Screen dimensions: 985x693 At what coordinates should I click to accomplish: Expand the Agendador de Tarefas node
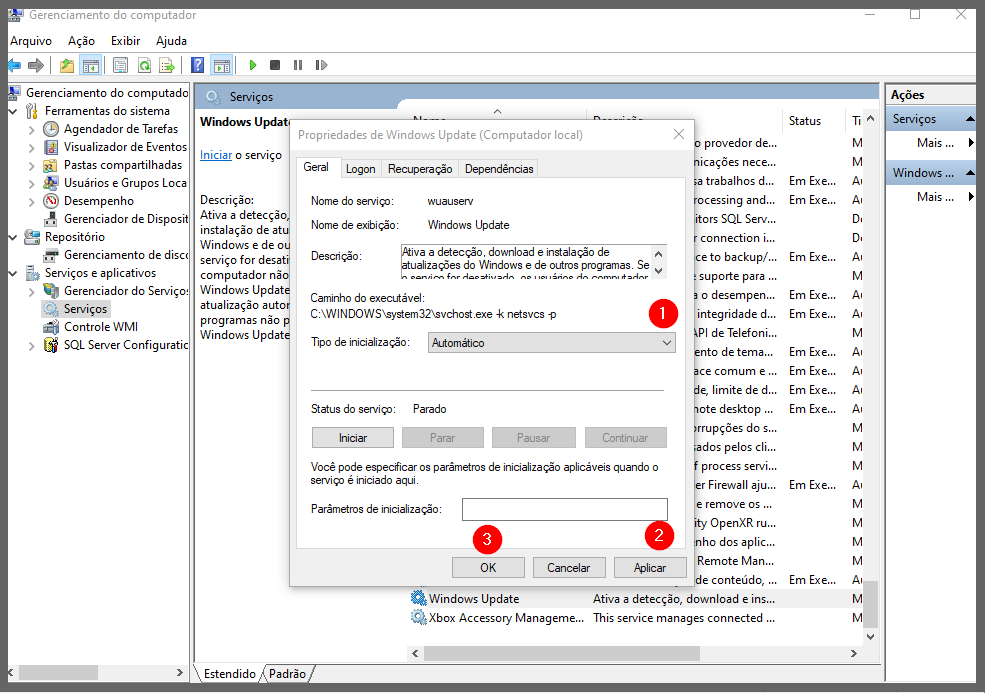pos(31,129)
